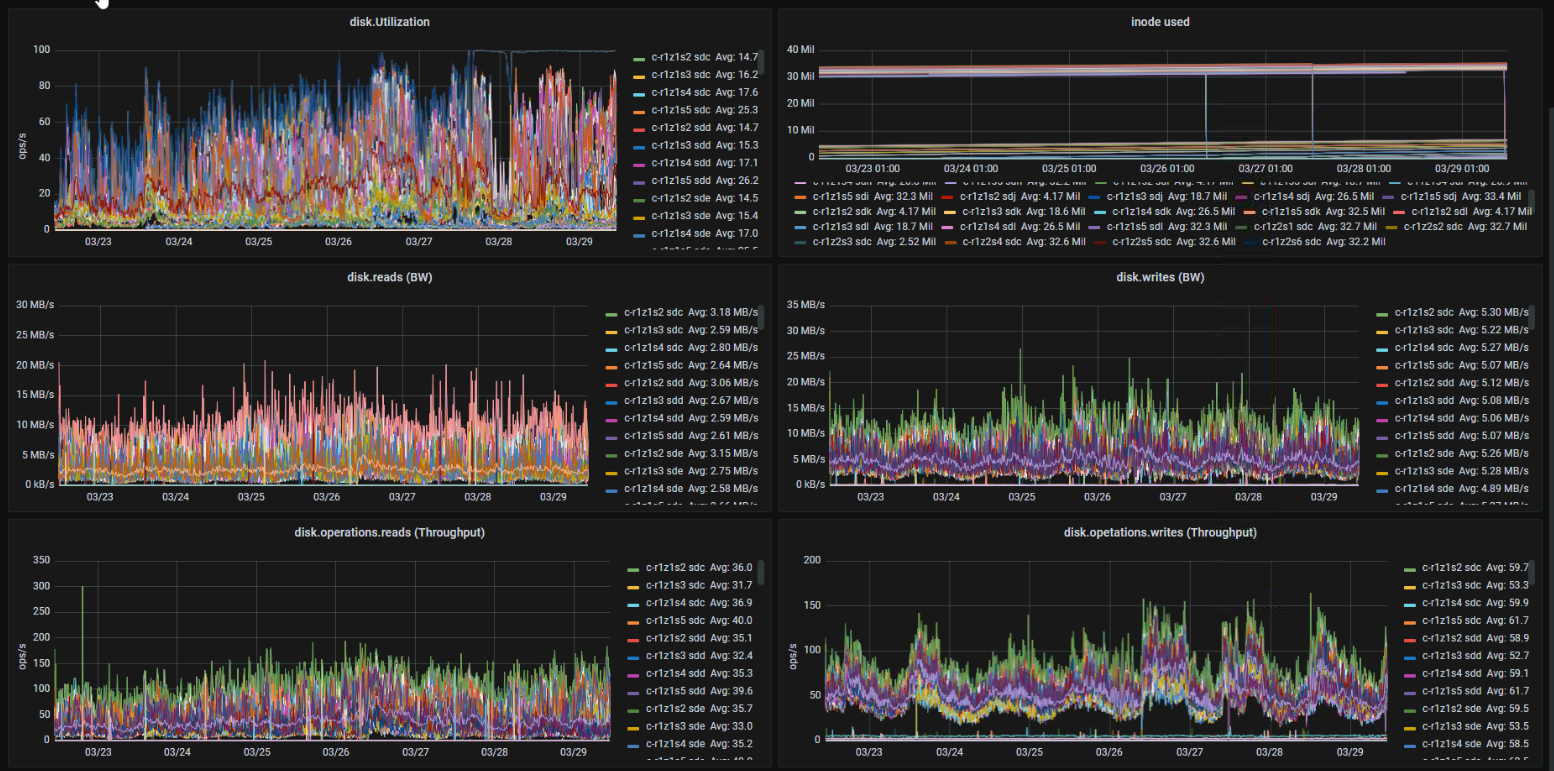Click the disk.Utilization legend scrollbar
This screenshot has width=1554, height=771.
point(761,70)
